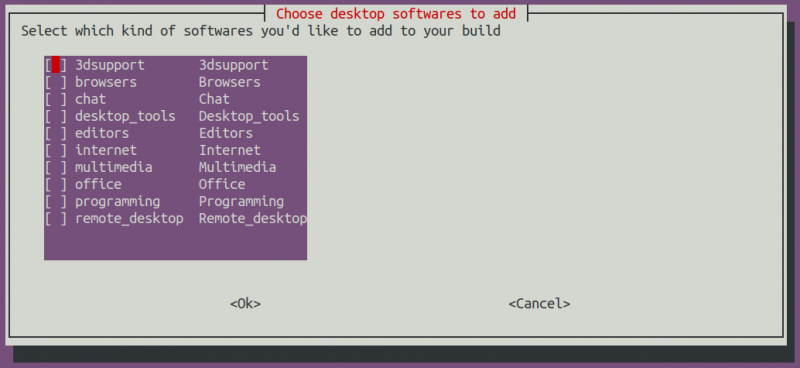Select the office checkbox

[x=56, y=184]
